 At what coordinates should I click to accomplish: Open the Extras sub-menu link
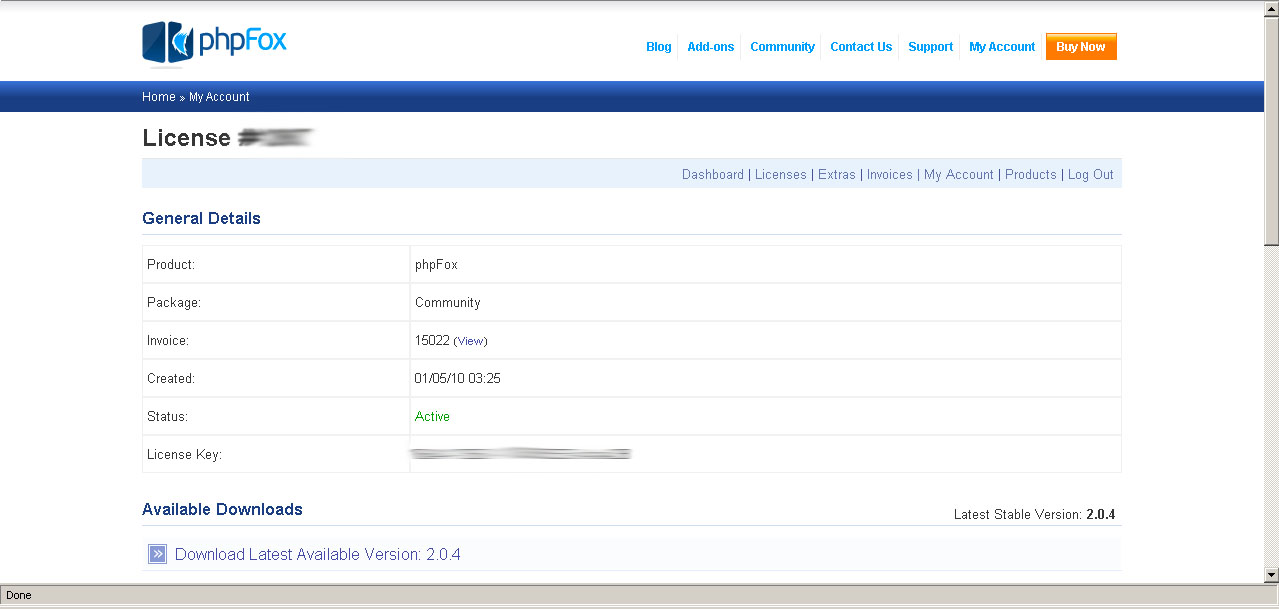coord(837,174)
